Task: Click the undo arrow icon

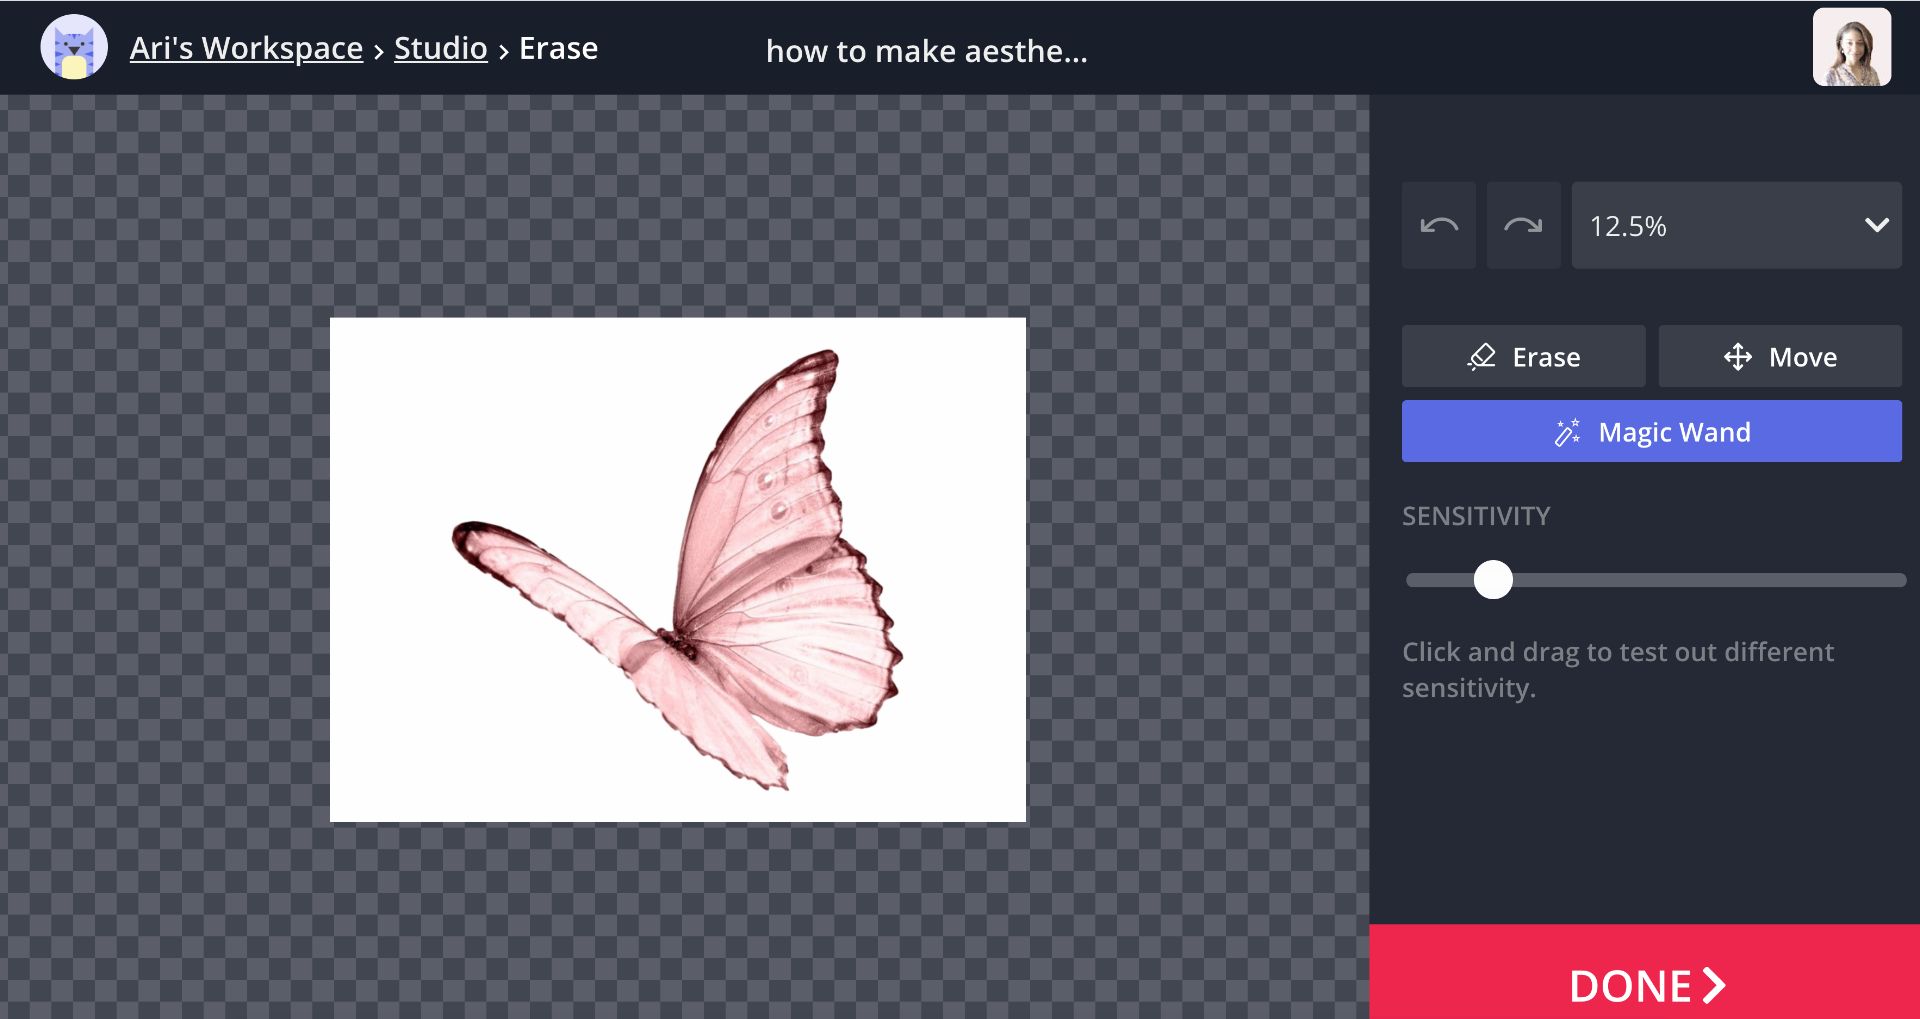Action: [1438, 226]
